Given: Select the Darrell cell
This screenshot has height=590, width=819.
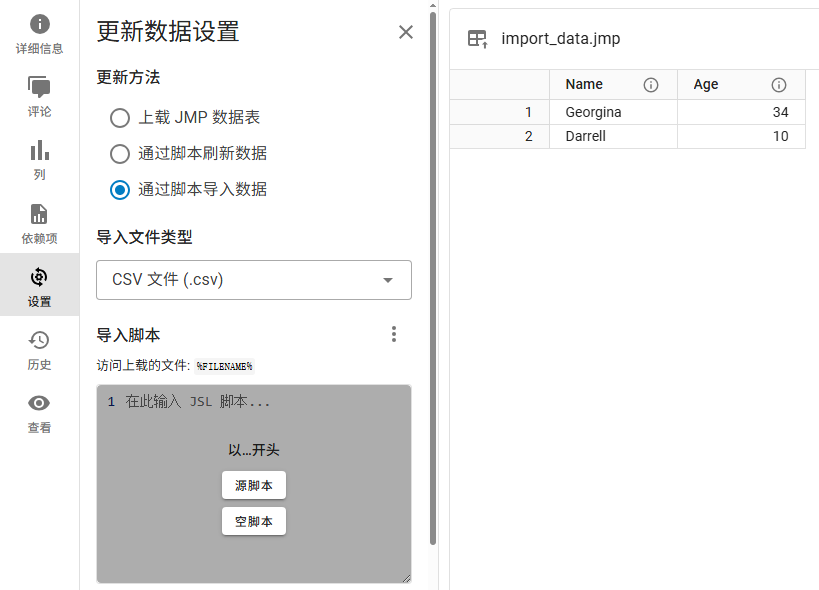Looking at the screenshot, I should pyautogui.click(x=613, y=136).
